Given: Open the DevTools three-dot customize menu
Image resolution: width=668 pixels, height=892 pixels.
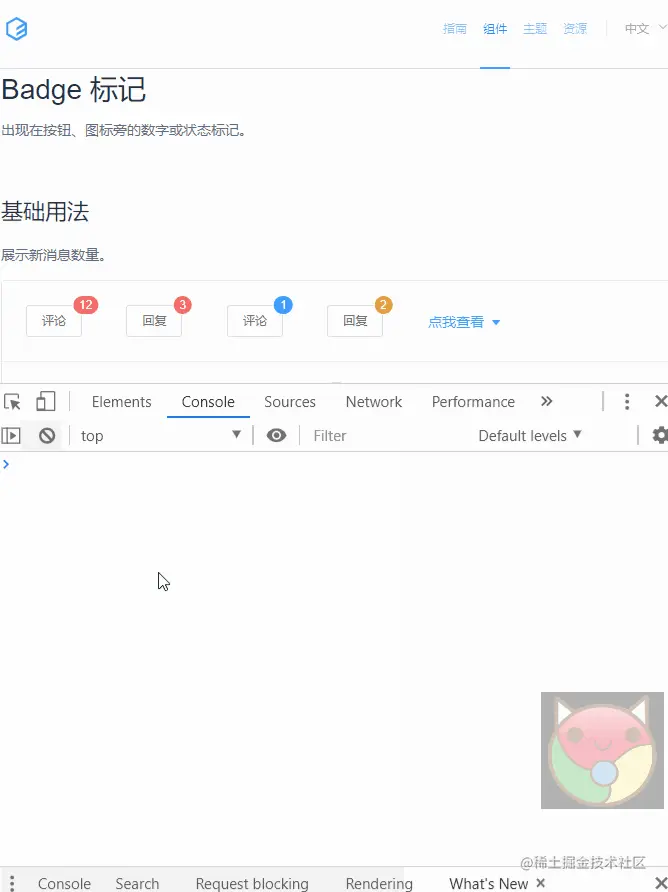Looking at the screenshot, I should pos(627,402).
